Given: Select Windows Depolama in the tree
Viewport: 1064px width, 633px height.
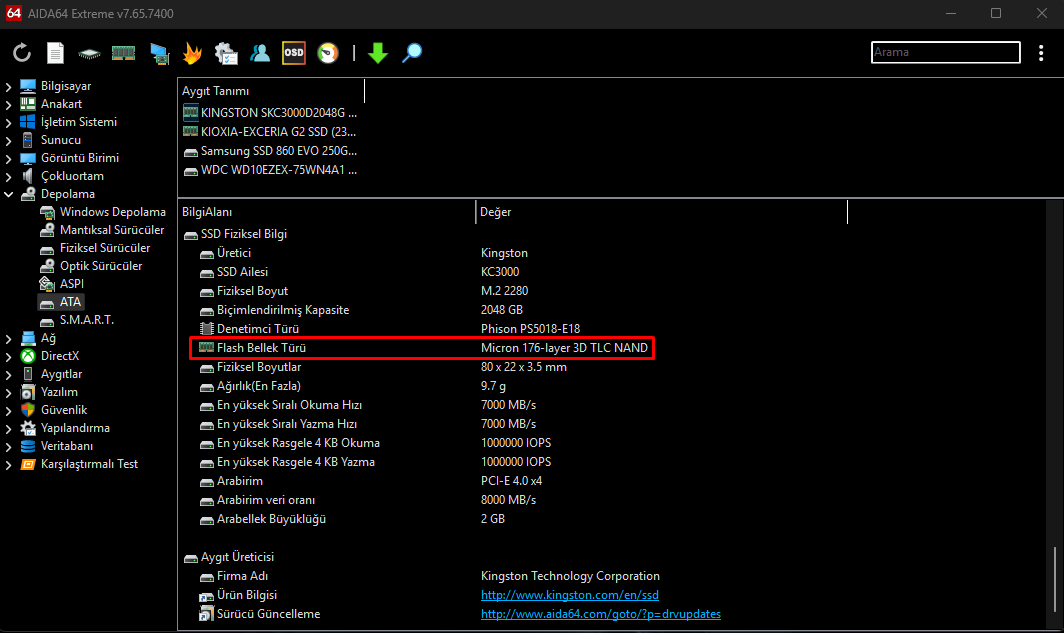Looking at the screenshot, I should point(113,212).
